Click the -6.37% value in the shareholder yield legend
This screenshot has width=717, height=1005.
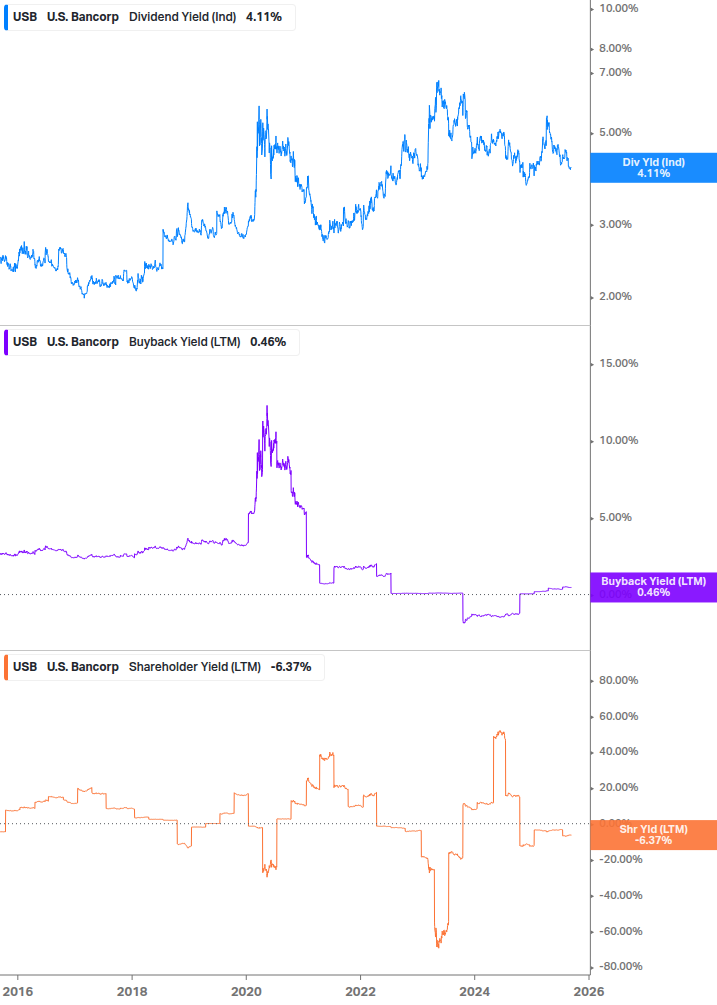[x=291, y=667]
